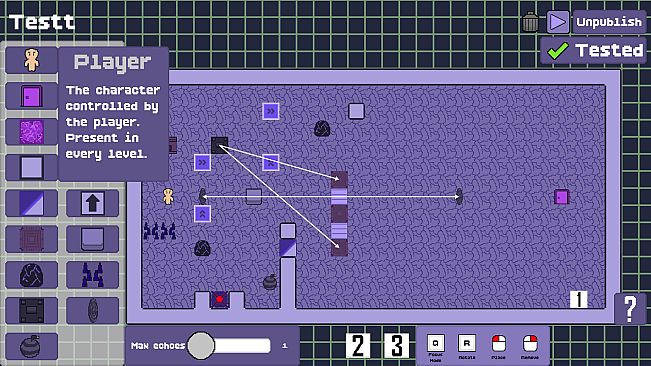
Task: Click the Unpublish button
Action: point(609,22)
